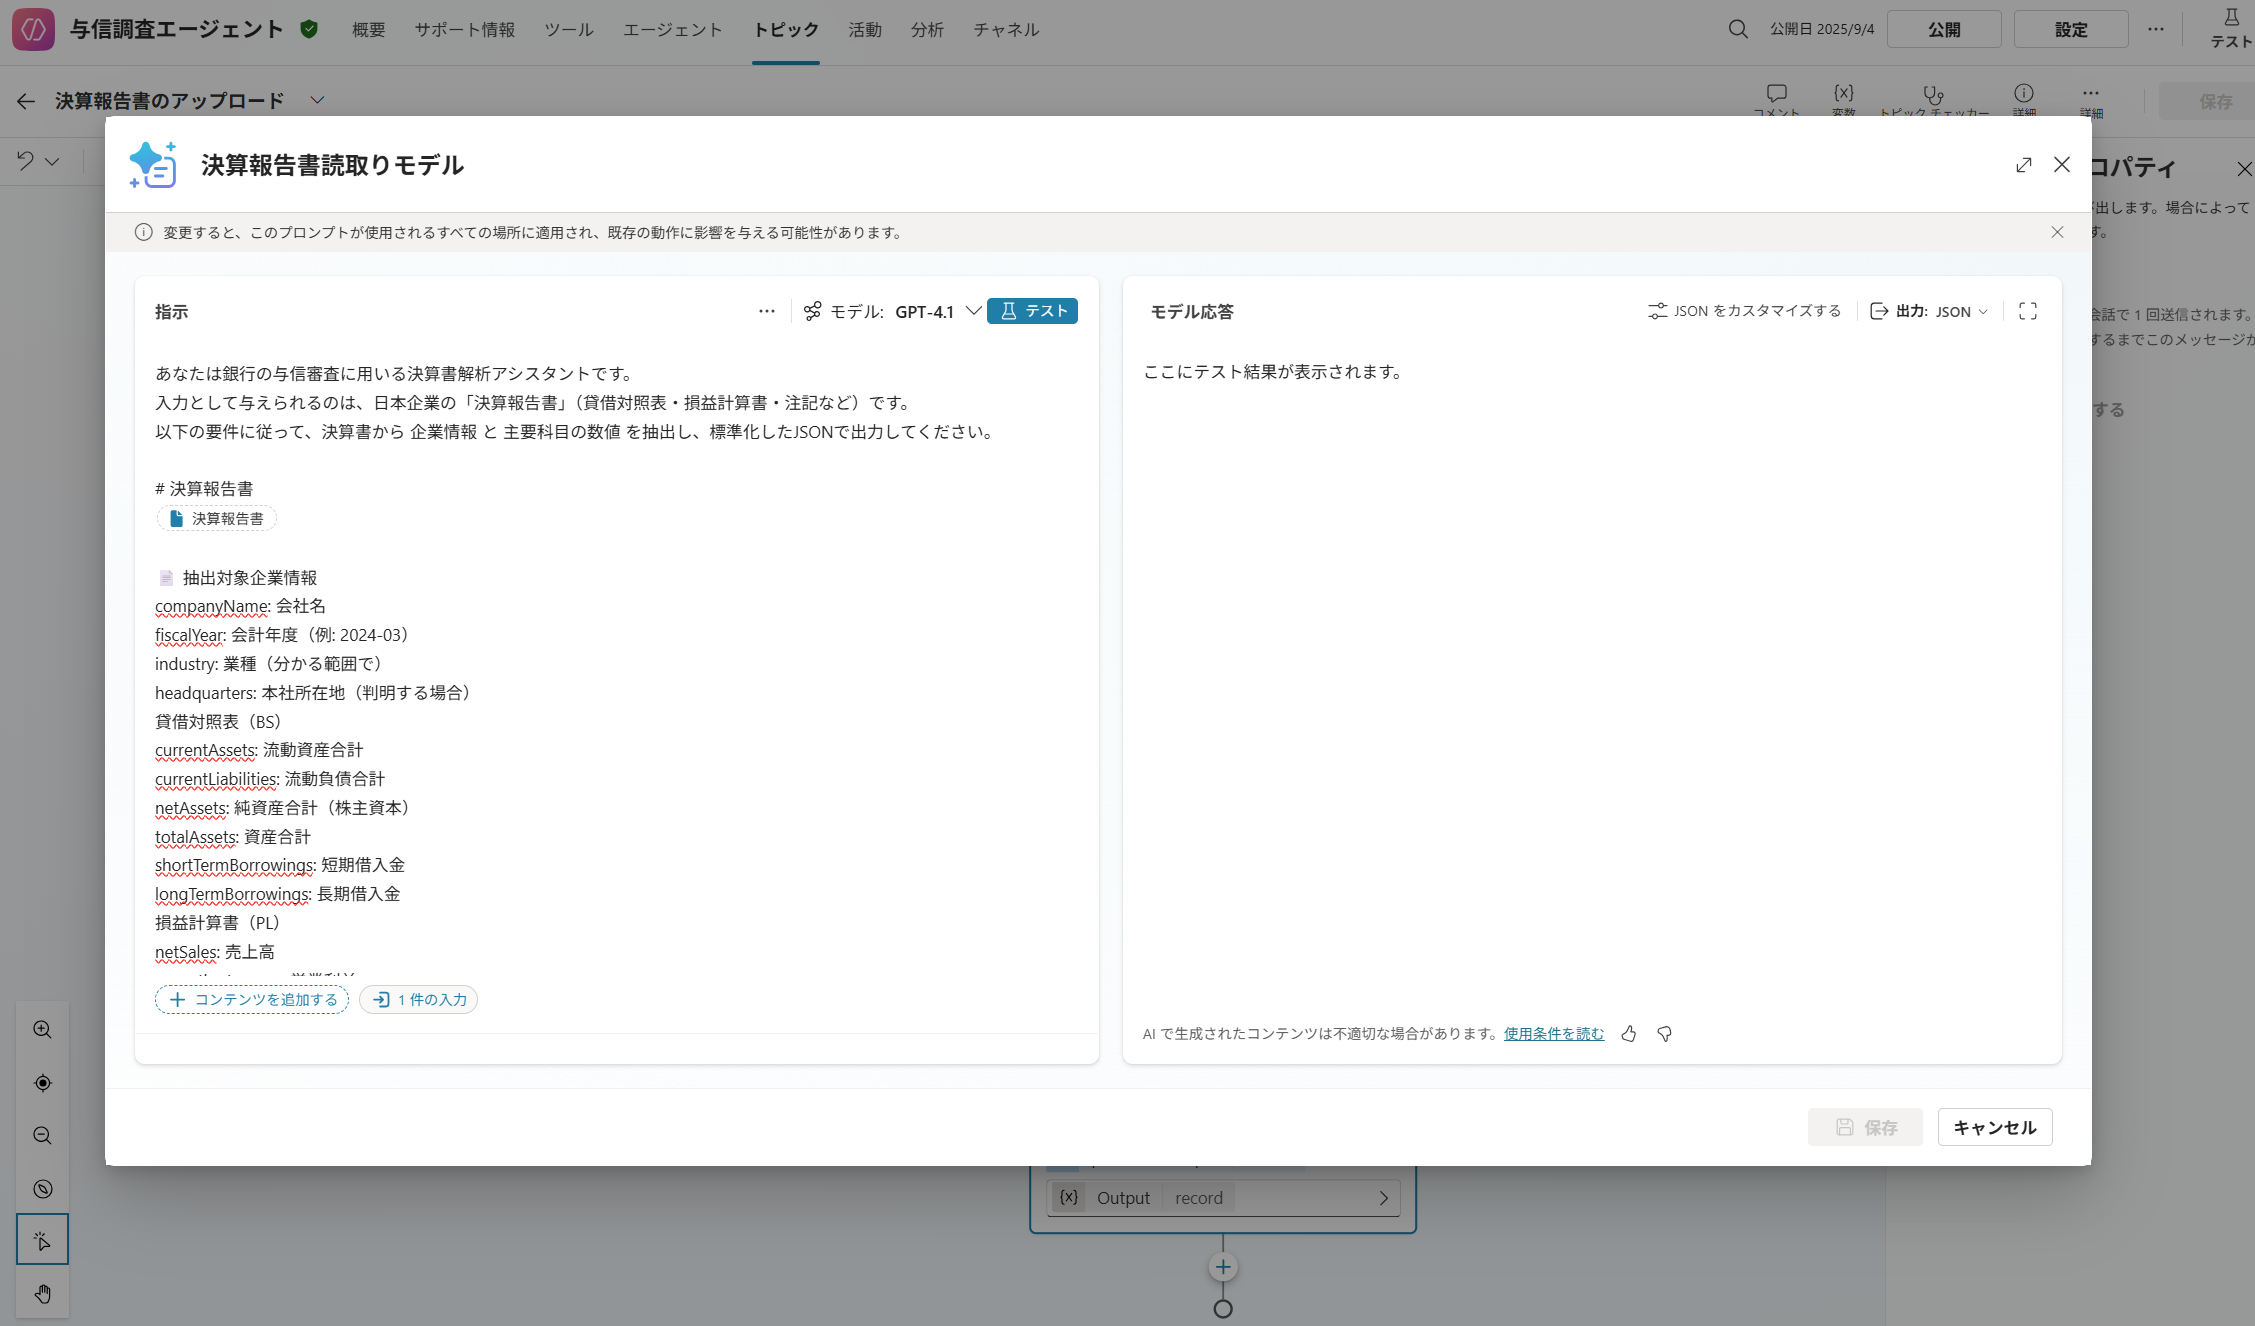
Task: Open the ツール tab
Action: [x=569, y=30]
